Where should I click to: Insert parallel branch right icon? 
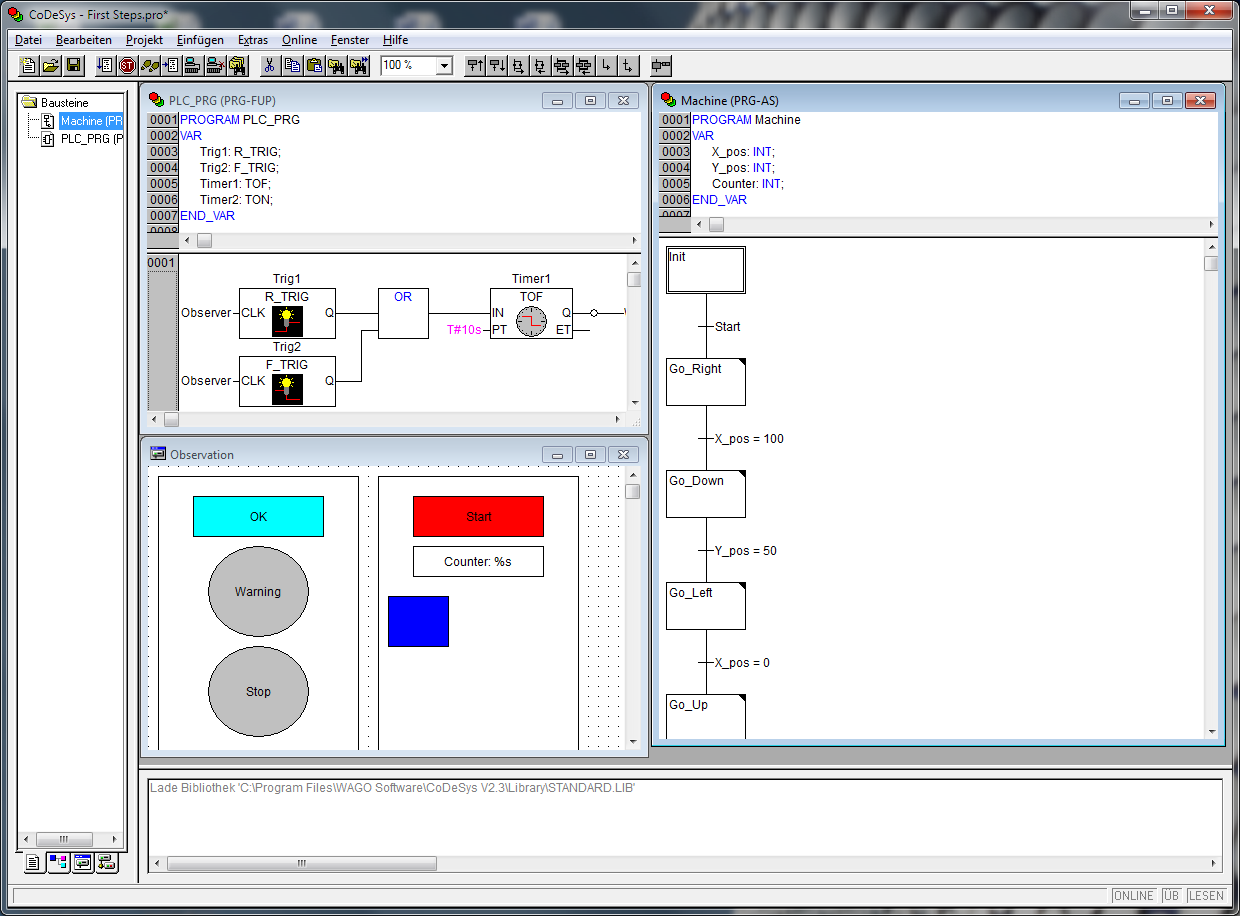[x=562, y=66]
